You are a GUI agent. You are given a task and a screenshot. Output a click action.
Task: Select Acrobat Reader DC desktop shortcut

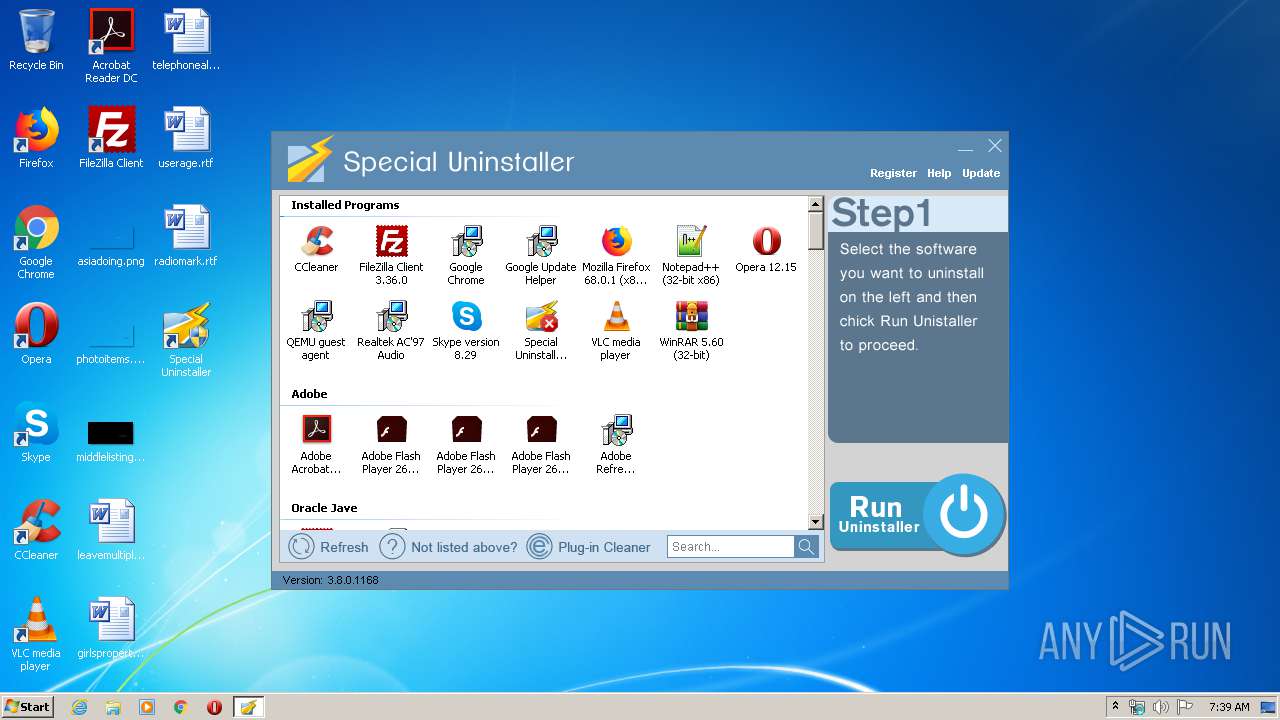pyautogui.click(x=111, y=46)
